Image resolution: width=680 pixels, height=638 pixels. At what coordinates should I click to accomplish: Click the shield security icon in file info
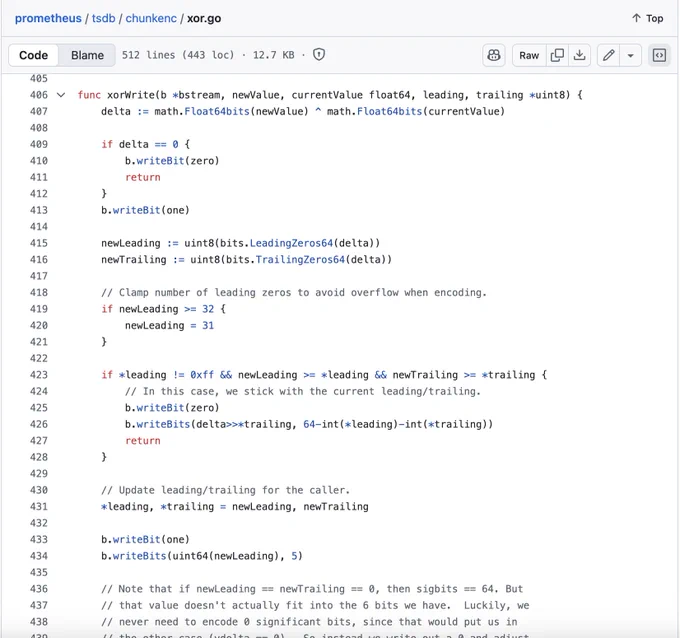319,55
